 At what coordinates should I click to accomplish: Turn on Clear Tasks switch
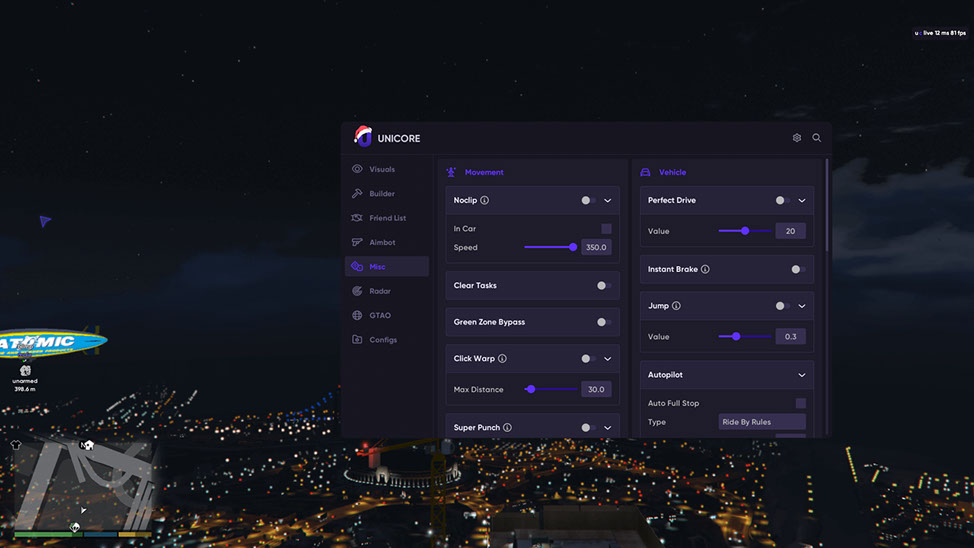(603, 285)
